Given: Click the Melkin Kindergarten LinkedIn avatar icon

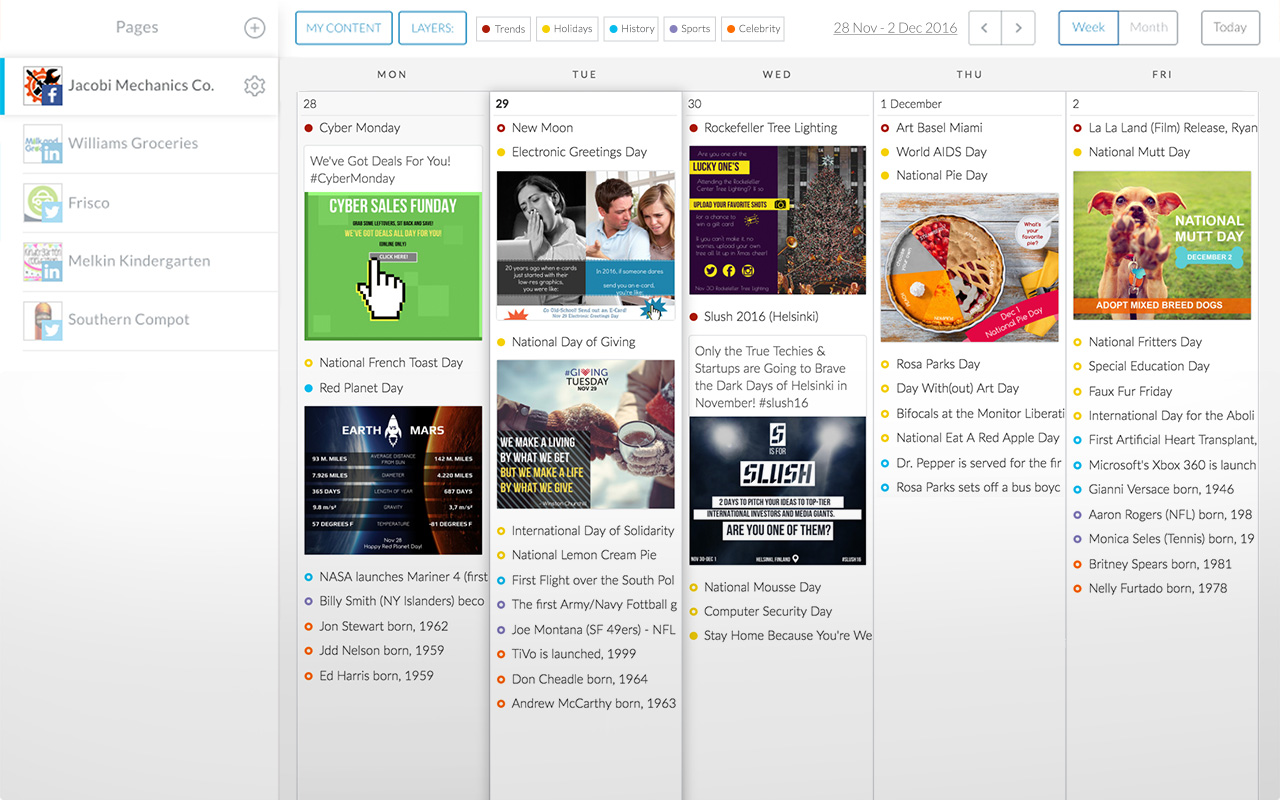Looking at the screenshot, I should coord(43,262).
